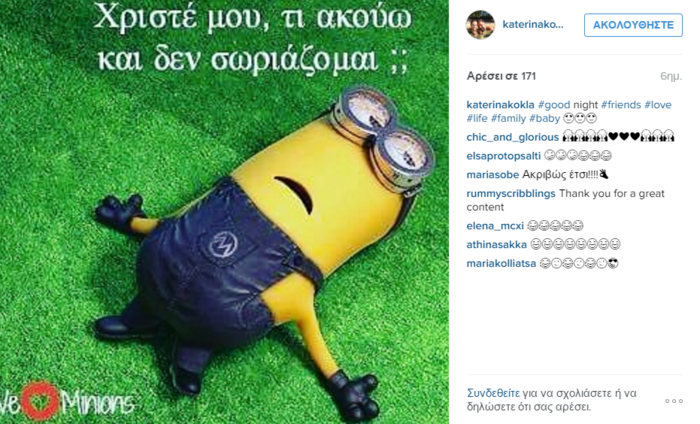Image resolution: width=700 pixels, height=424 pixels.
Task: Click the 6ημ. post timestamp
Action: click(x=671, y=76)
